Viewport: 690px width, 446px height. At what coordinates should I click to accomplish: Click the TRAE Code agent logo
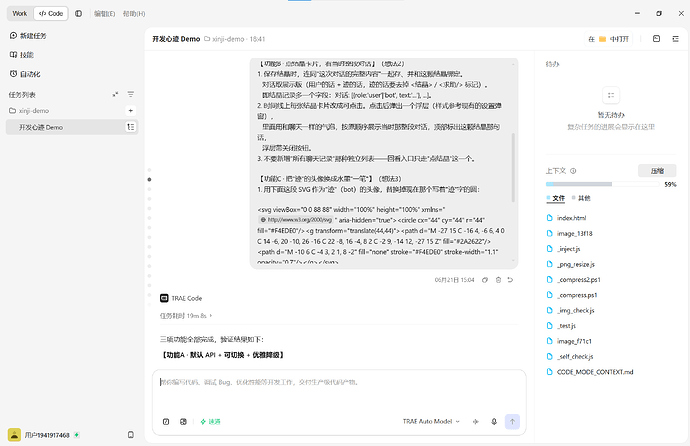164,298
